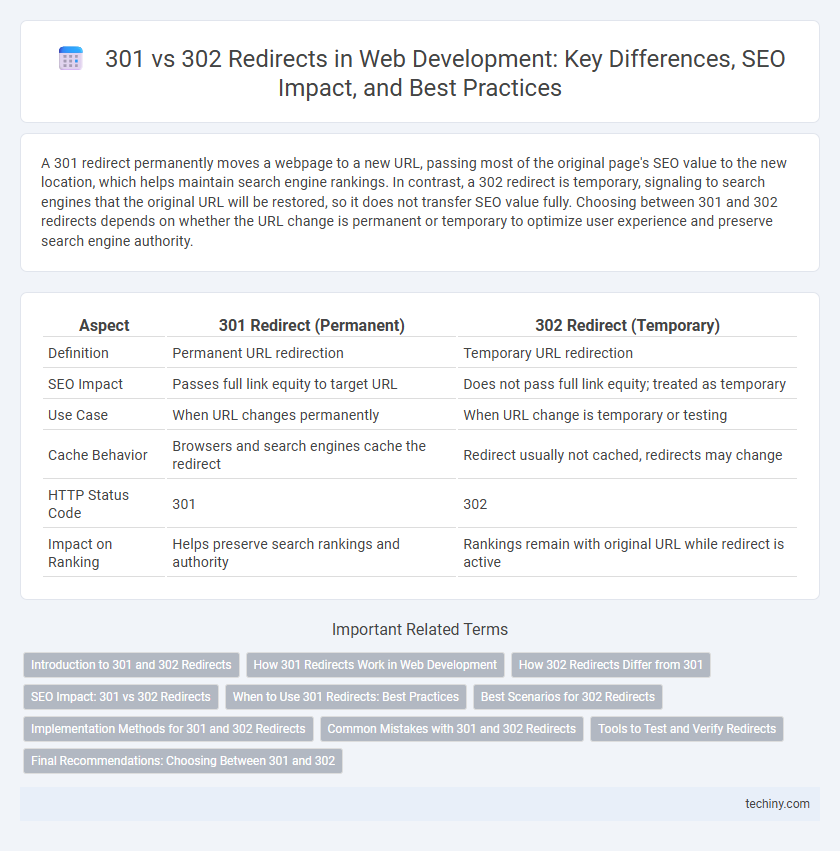Select the Use Case row label

(78, 415)
